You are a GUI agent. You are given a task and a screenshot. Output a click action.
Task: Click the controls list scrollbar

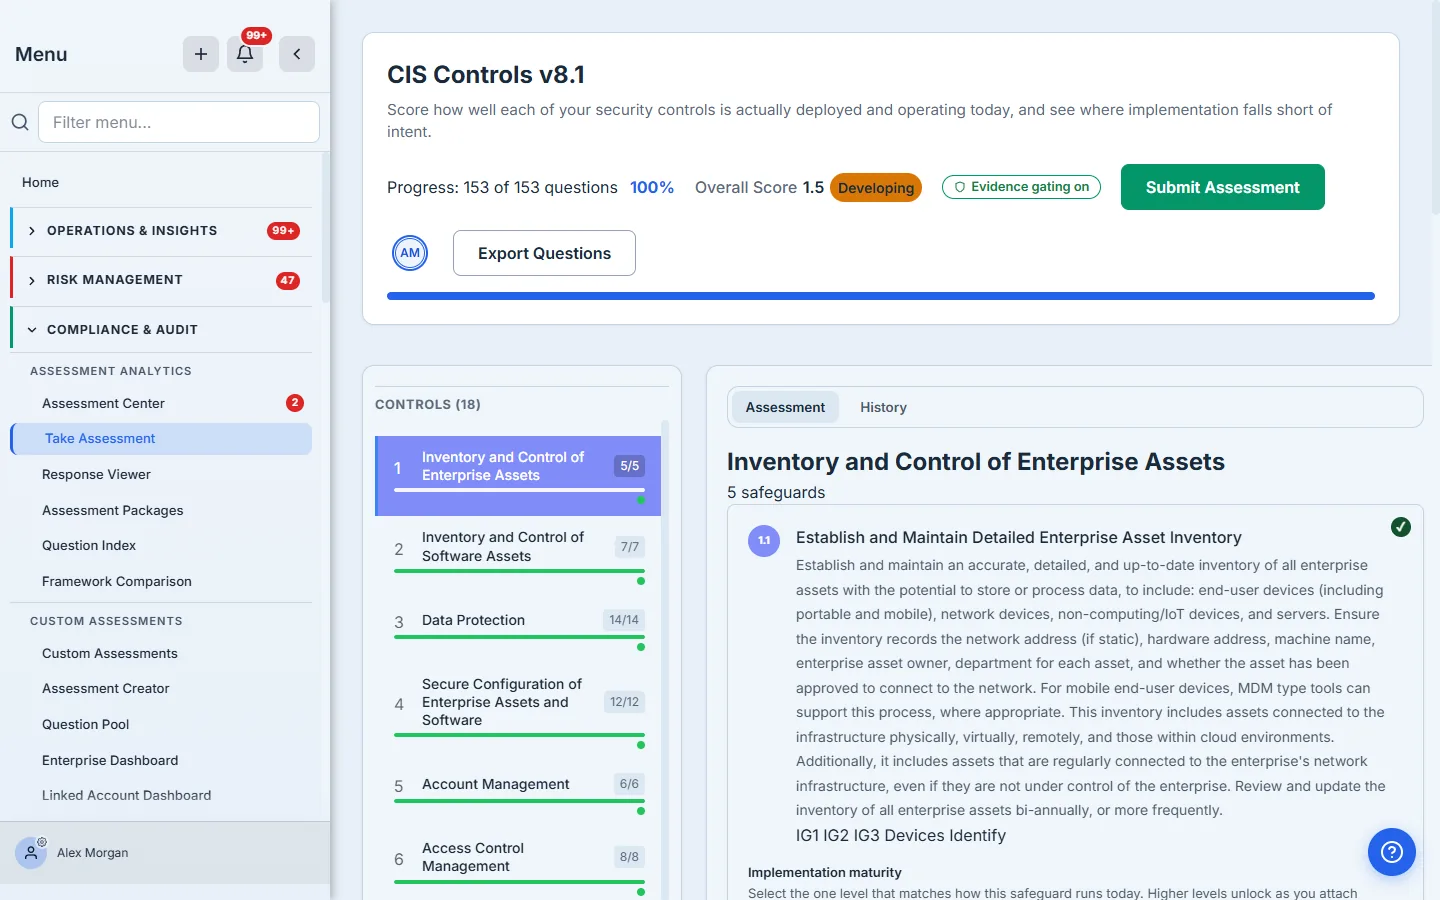pos(665,660)
